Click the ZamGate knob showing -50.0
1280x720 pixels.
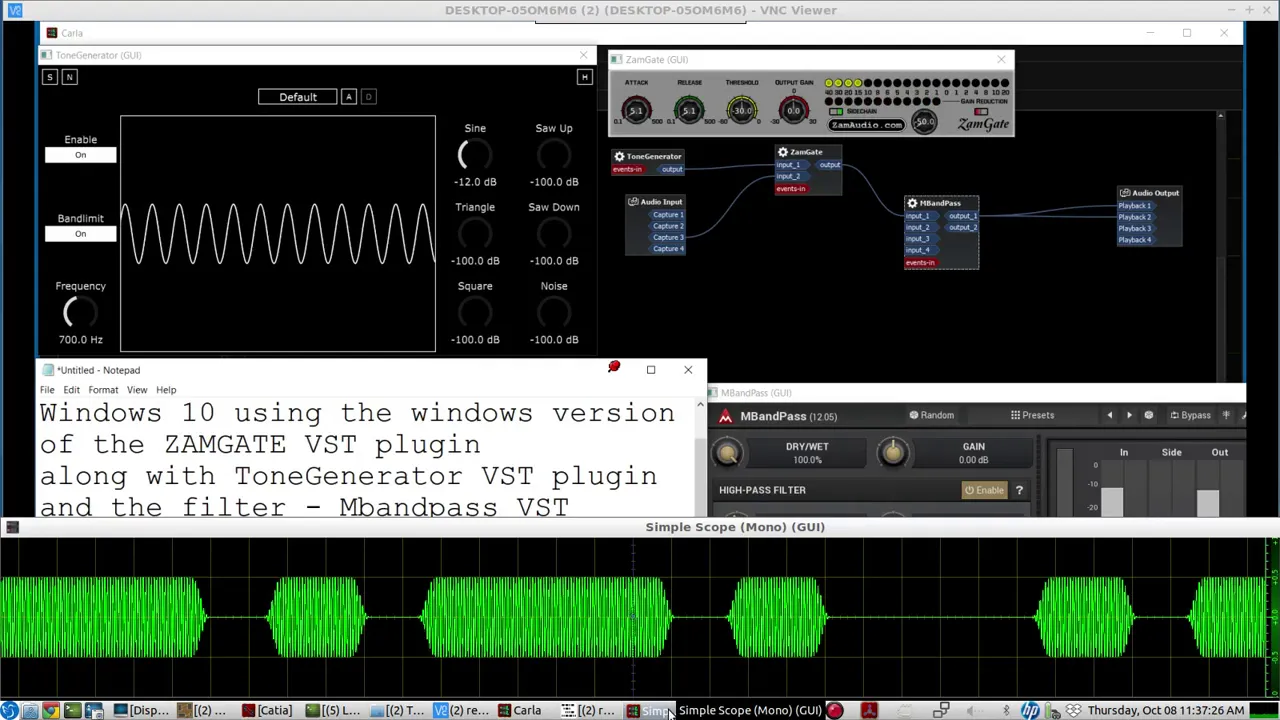(925, 122)
